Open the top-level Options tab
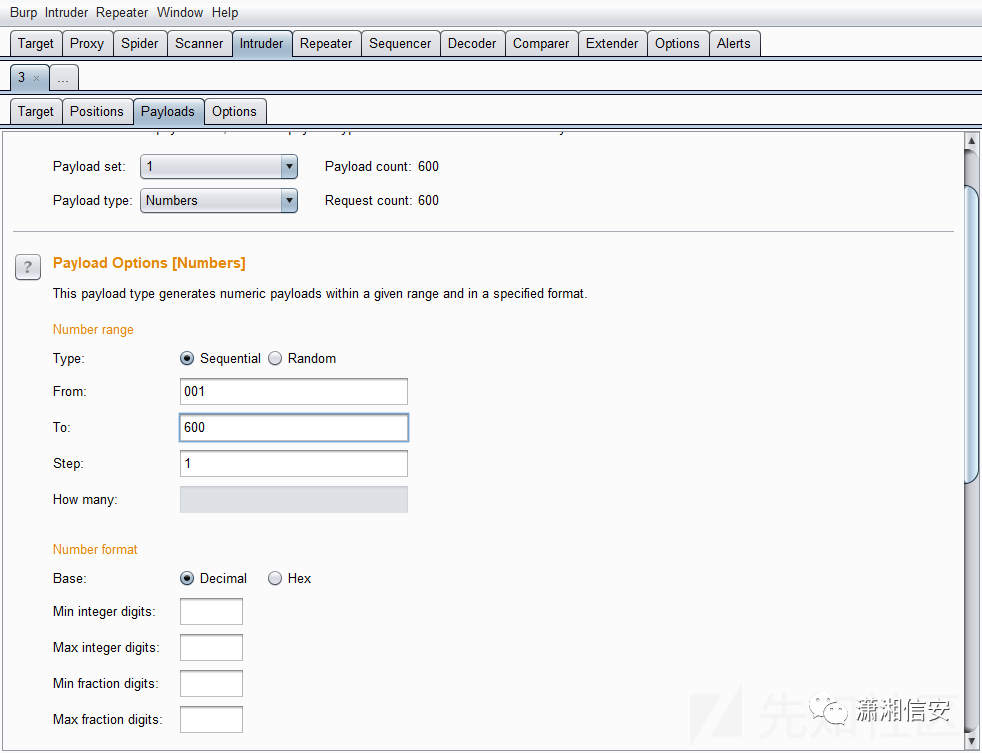 [x=678, y=44]
